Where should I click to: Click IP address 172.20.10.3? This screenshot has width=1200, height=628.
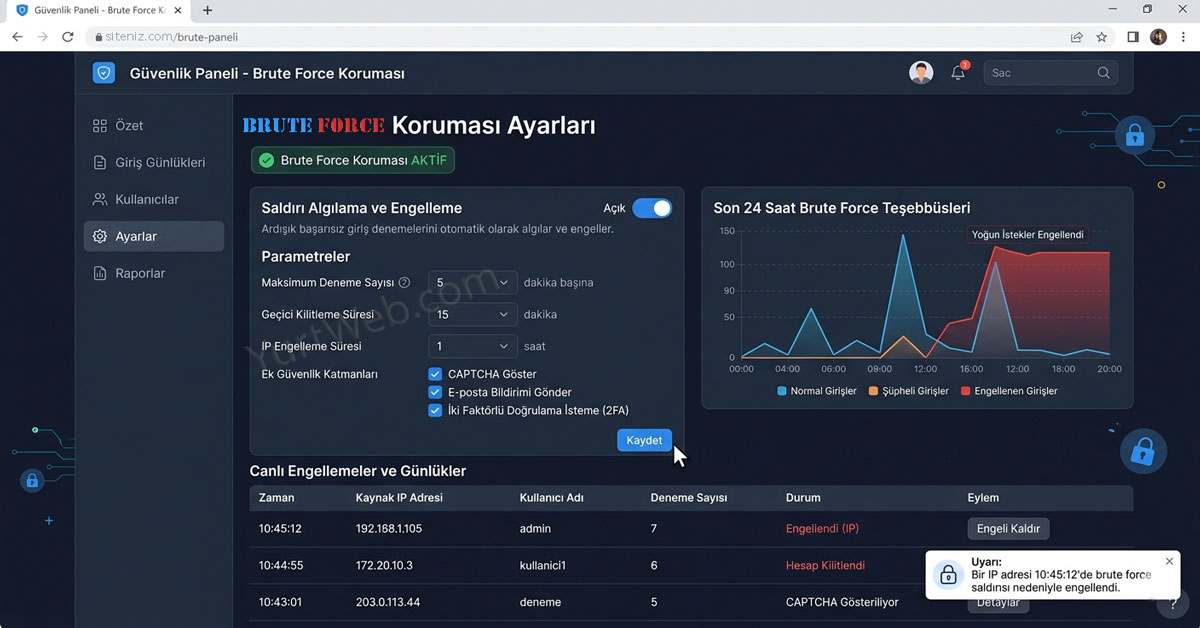pyautogui.click(x=384, y=565)
